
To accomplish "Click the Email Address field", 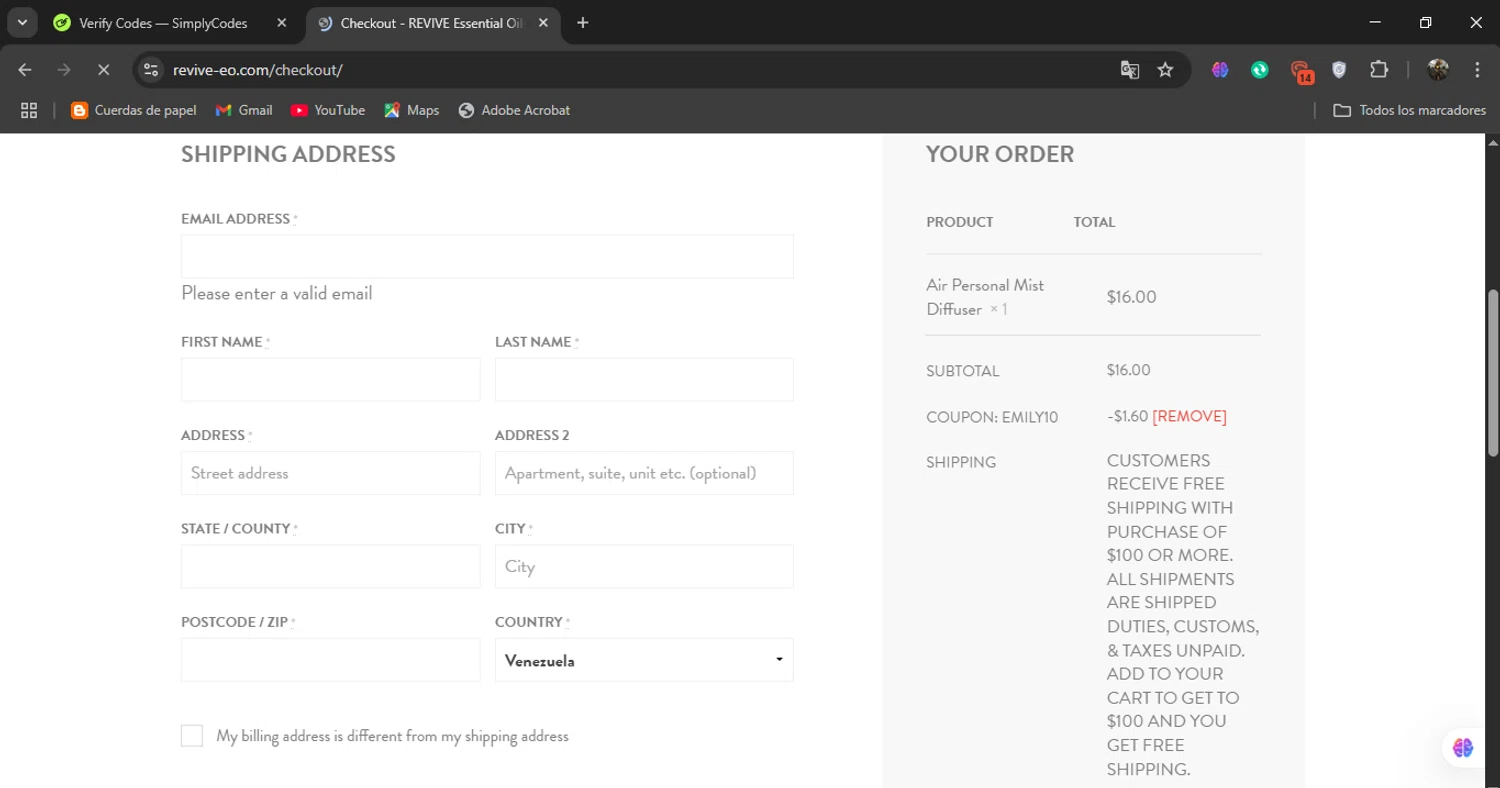I will pyautogui.click(x=487, y=257).
